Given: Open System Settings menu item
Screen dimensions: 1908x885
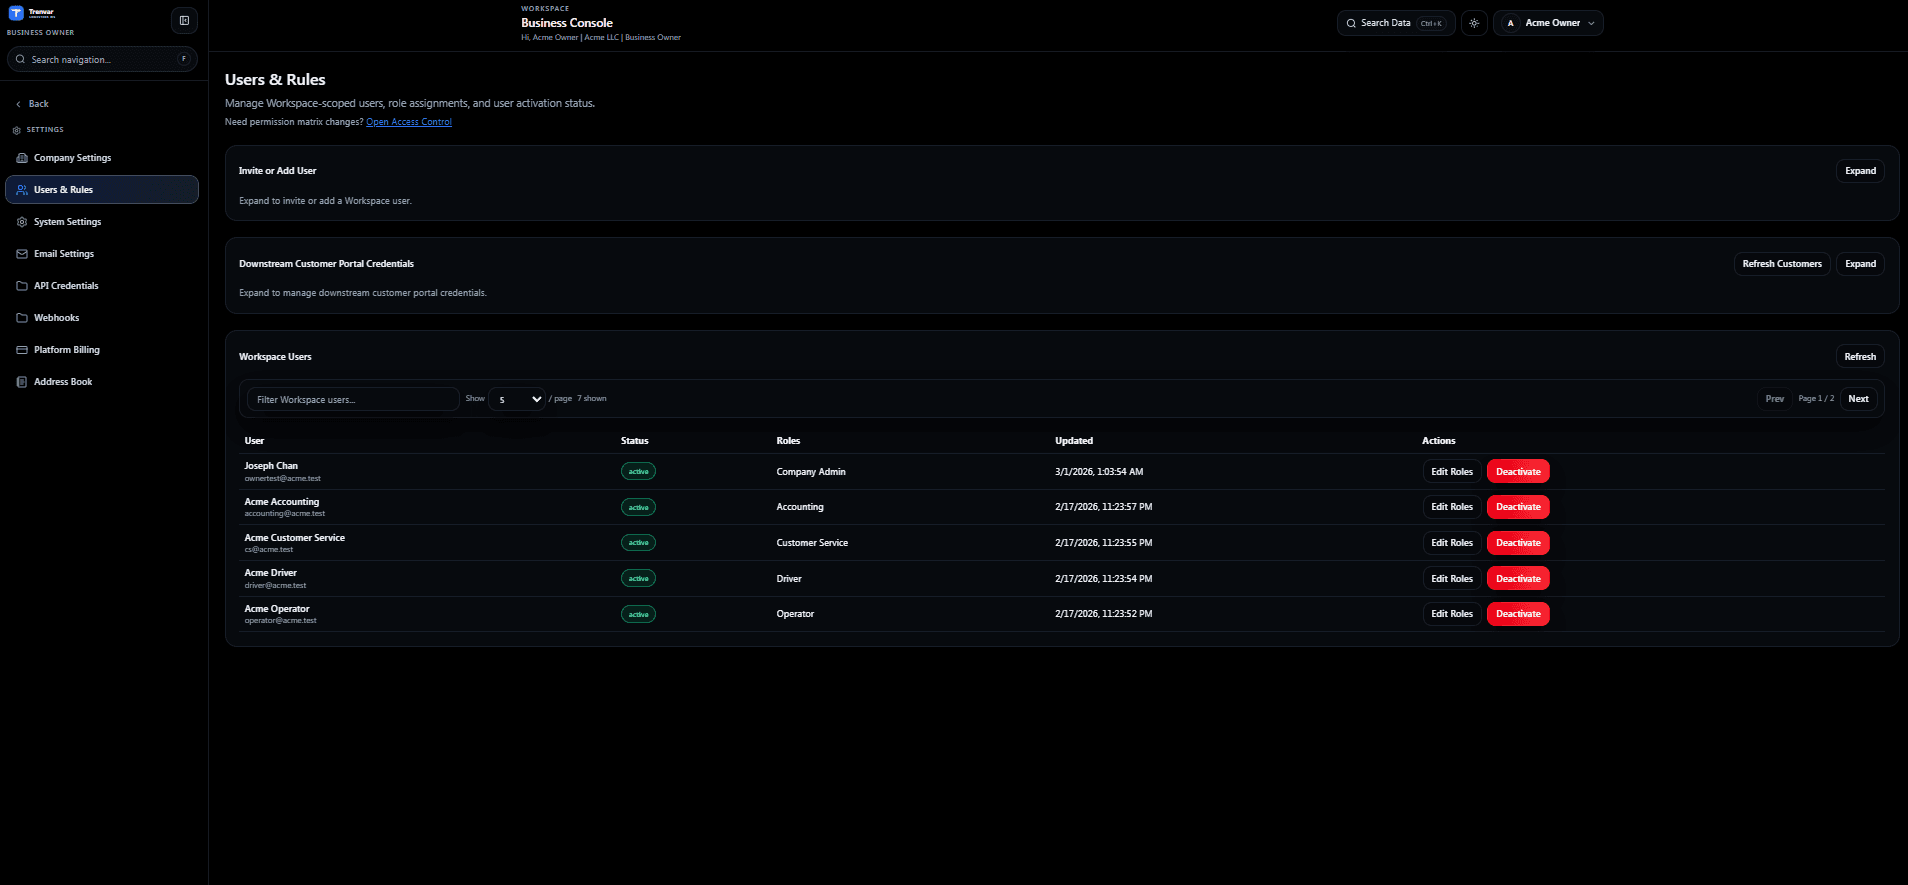Looking at the screenshot, I should tap(102, 222).
